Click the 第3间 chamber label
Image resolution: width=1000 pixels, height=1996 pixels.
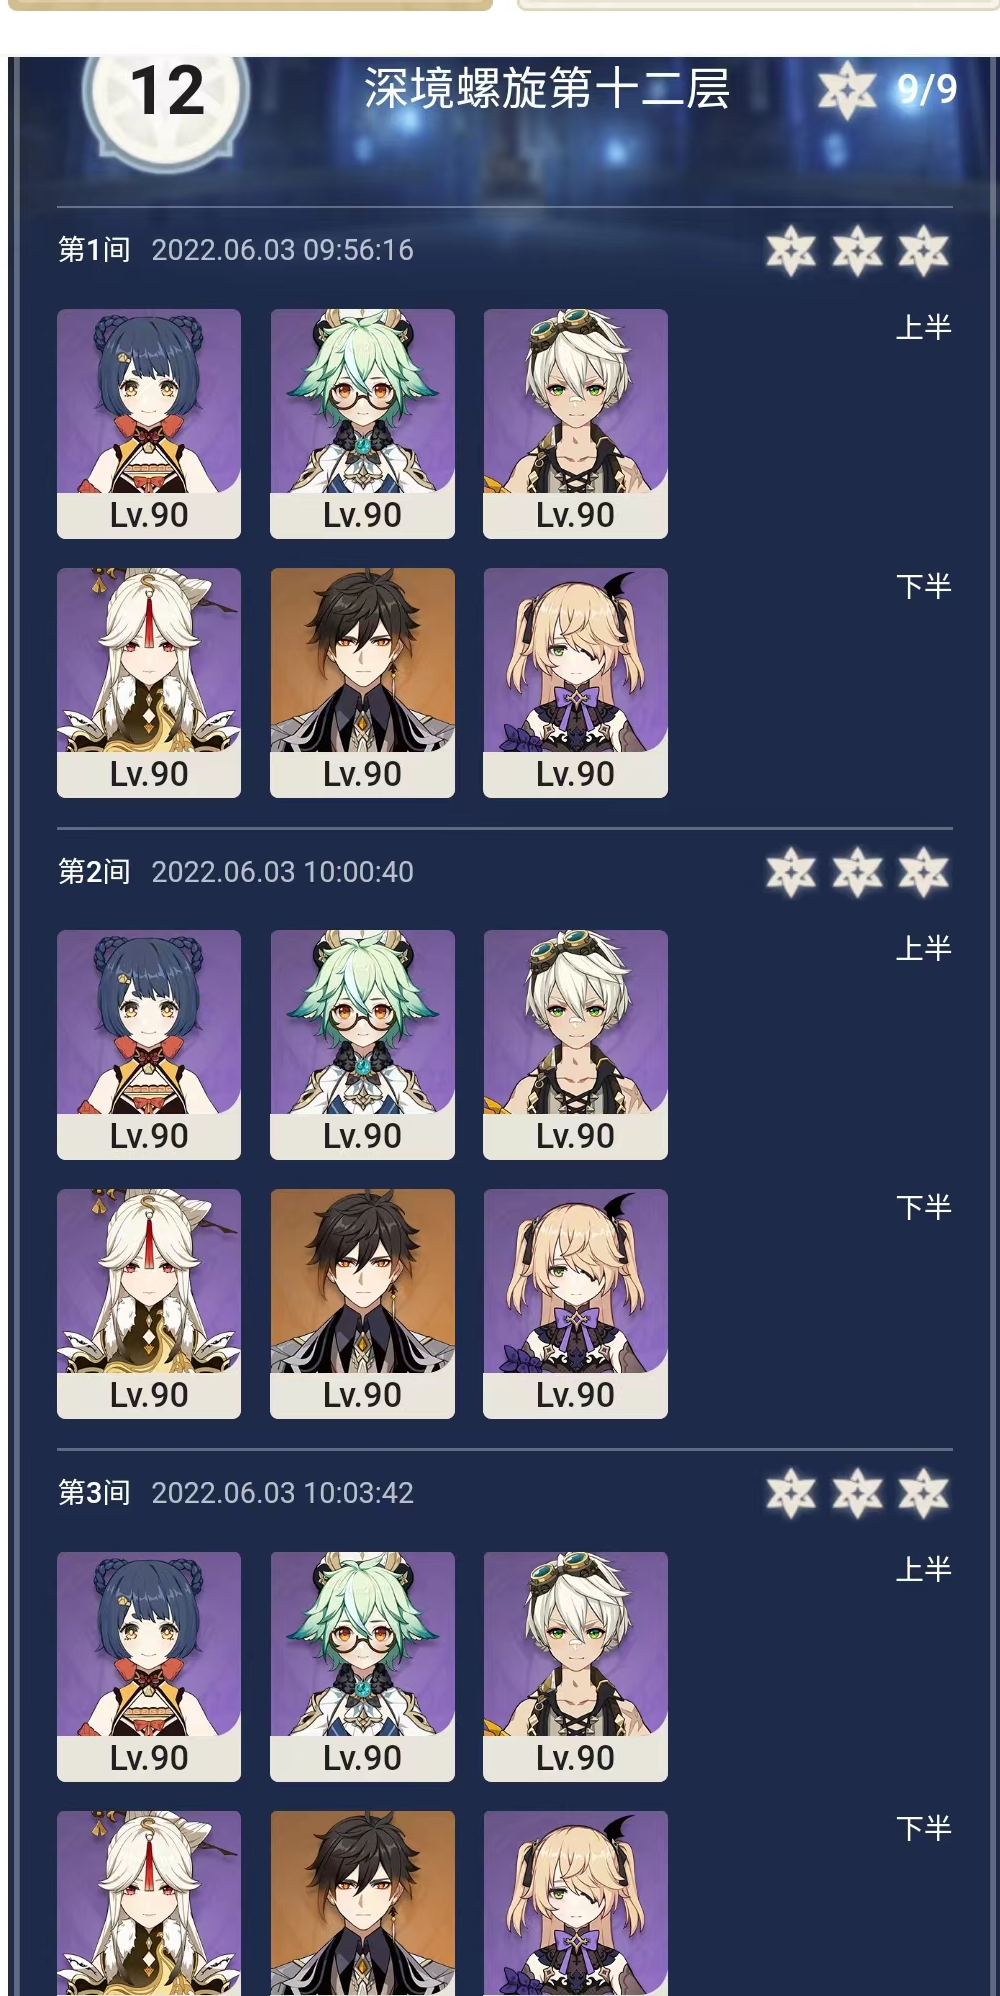click(94, 1493)
